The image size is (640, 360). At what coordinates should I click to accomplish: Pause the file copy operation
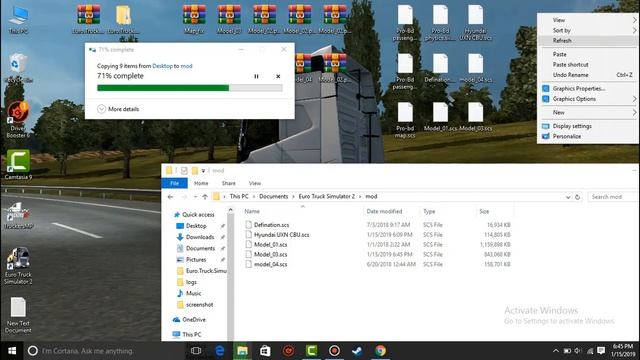click(x=256, y=76)
